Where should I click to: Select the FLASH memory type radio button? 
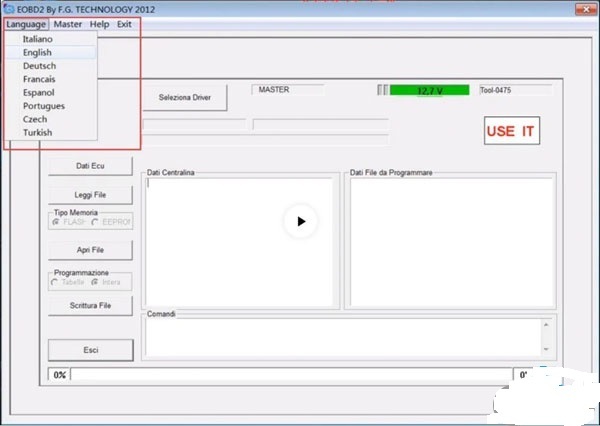point(56,222)
